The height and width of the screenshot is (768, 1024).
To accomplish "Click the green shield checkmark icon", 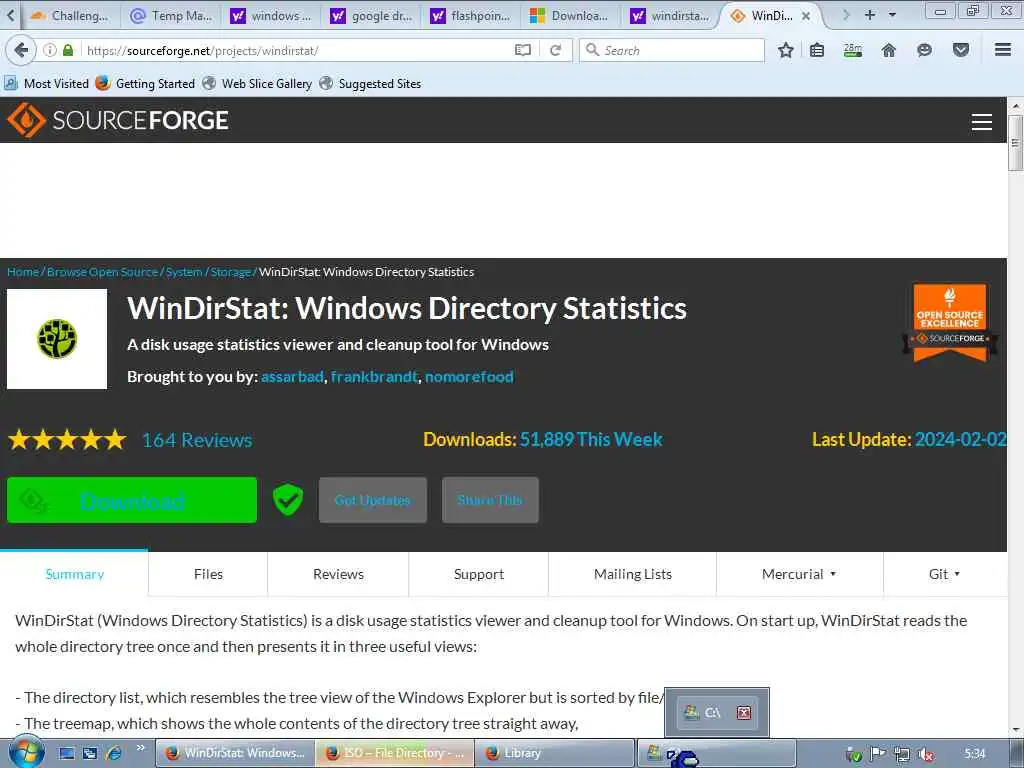I will coord(287,500).
